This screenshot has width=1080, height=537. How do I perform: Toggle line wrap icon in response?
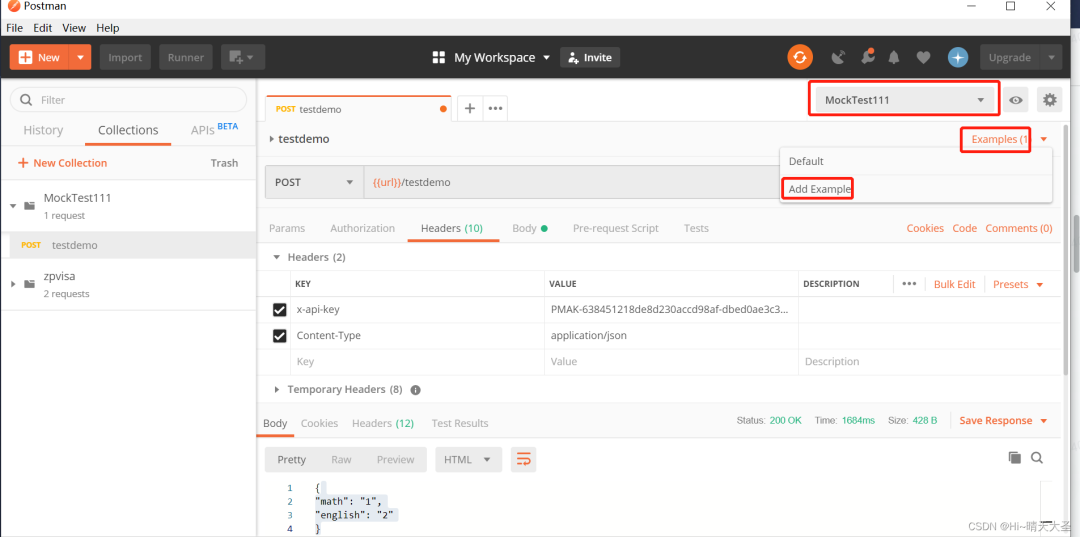pos(523,459)
